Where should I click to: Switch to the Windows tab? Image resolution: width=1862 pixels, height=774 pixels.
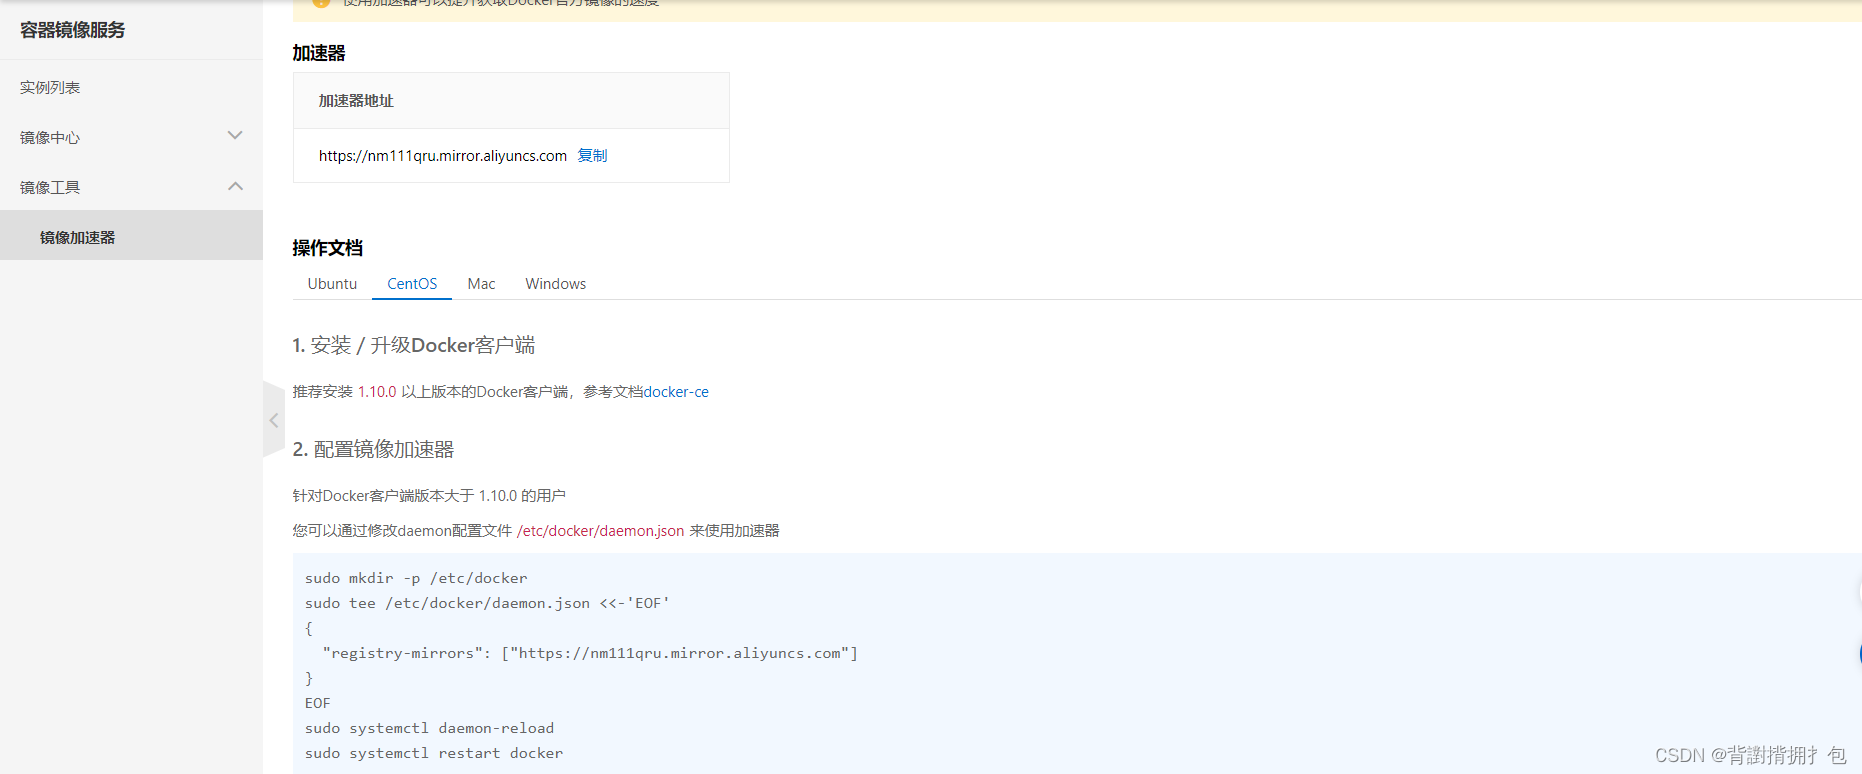(x=556, y=284)
